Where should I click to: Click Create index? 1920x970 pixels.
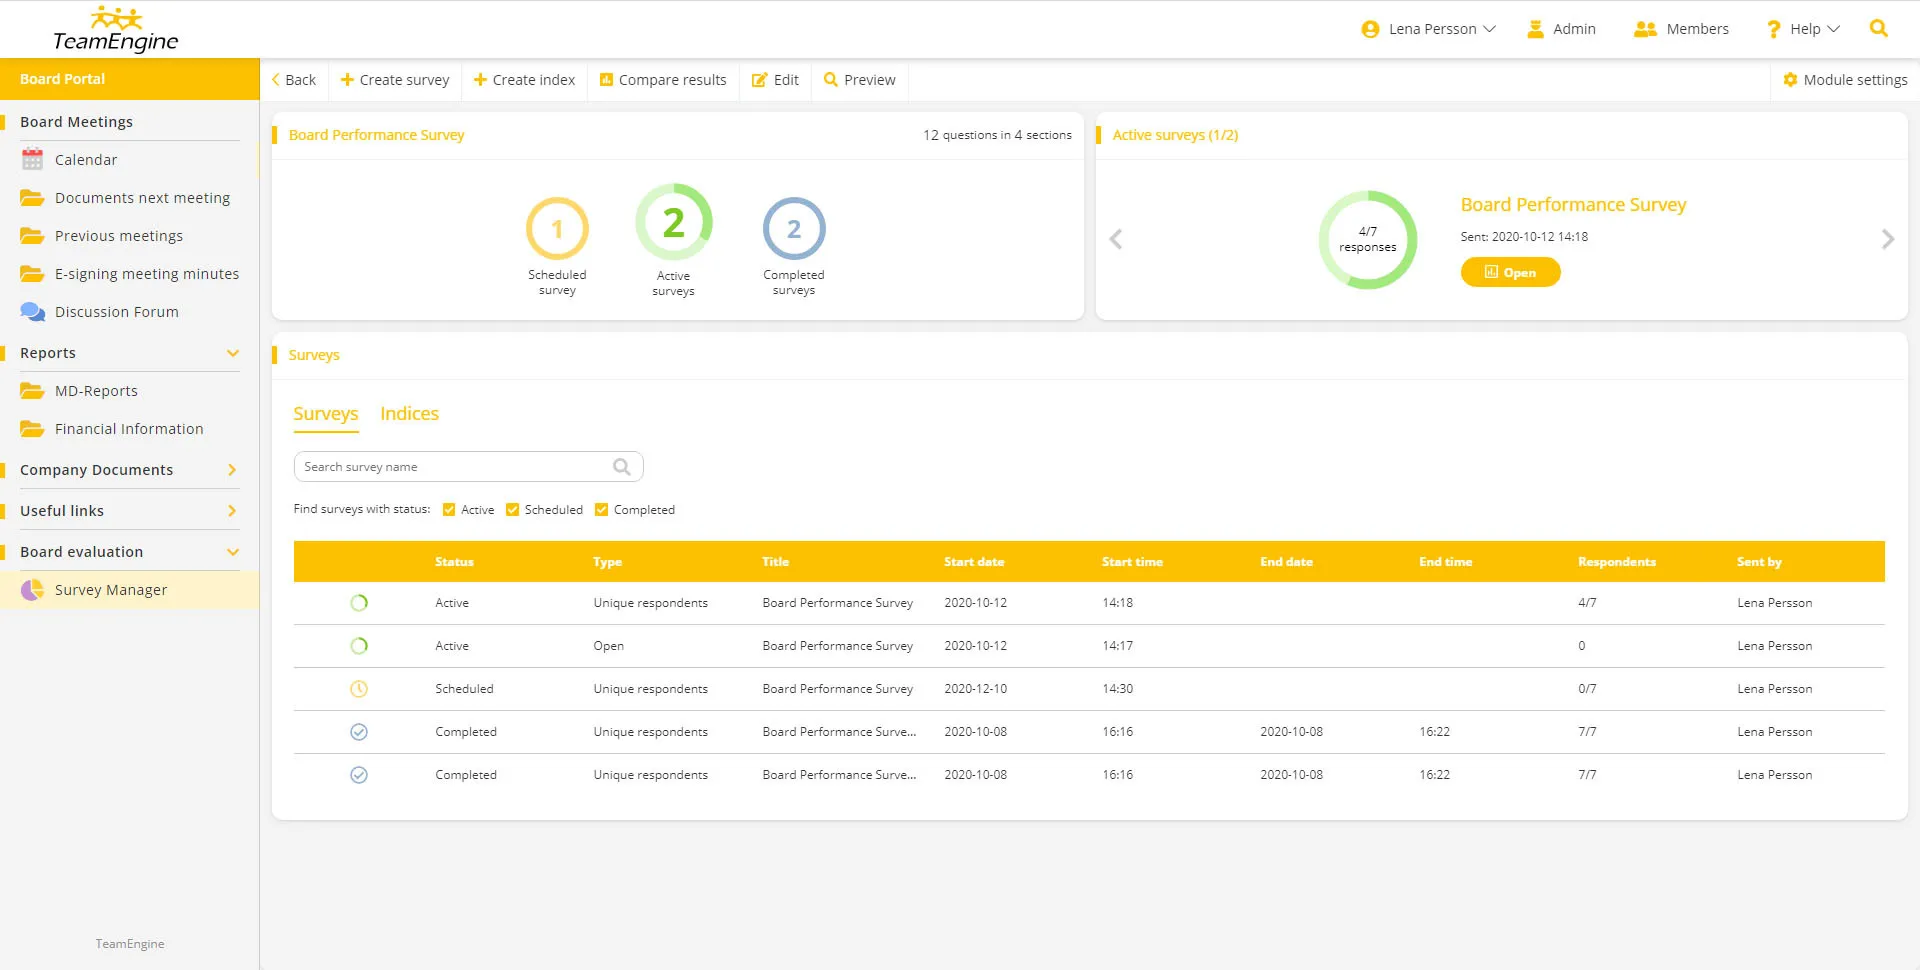tap(525, 80)
